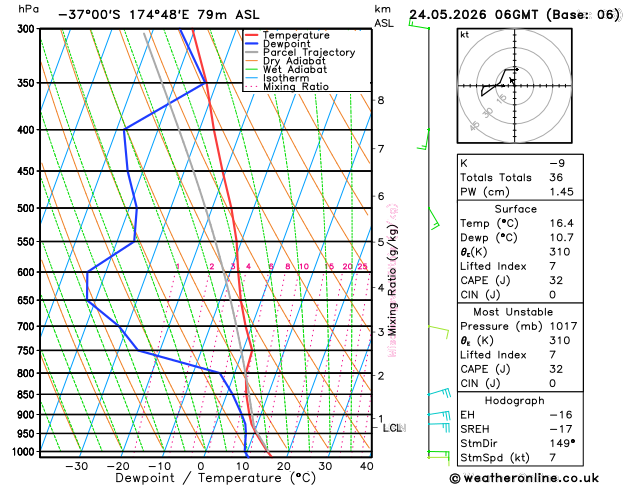Click the -30 temperature axis tick
629x486 pixels.
click(x=76, y=466)
